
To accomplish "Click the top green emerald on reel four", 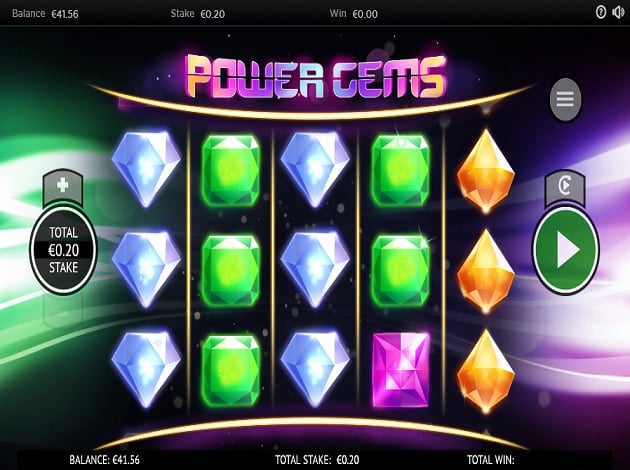I will coord(400,170).
